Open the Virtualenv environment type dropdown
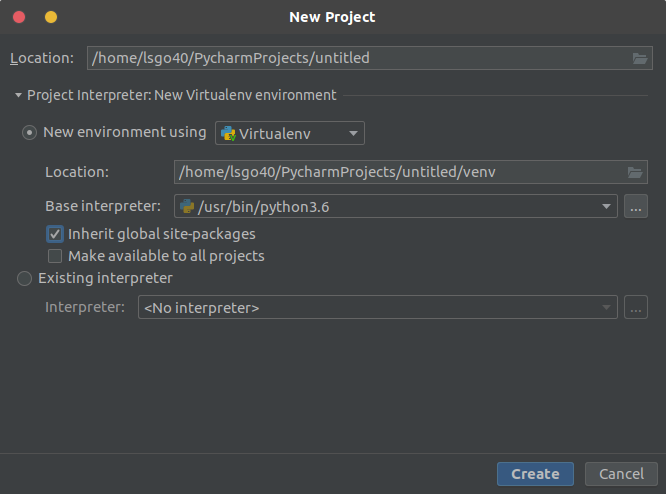 (x=290, y=133)
